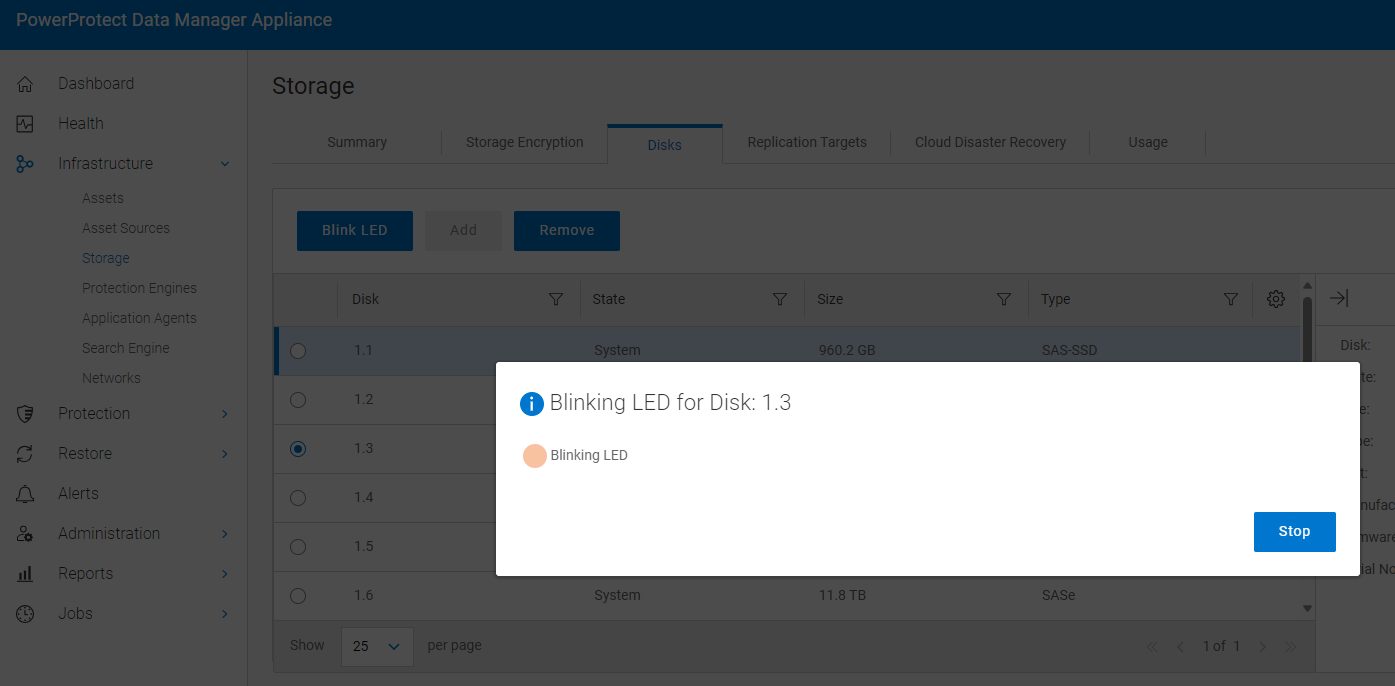The width and height of the screenshot is (1395, 686).
Task: Filter the Type column
Action: pos(1231,298)
